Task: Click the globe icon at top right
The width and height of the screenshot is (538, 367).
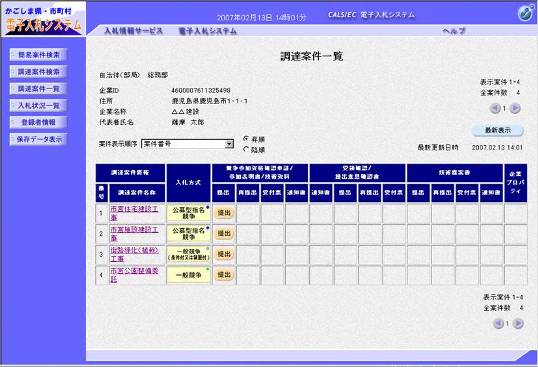Action: coord(525,13)
